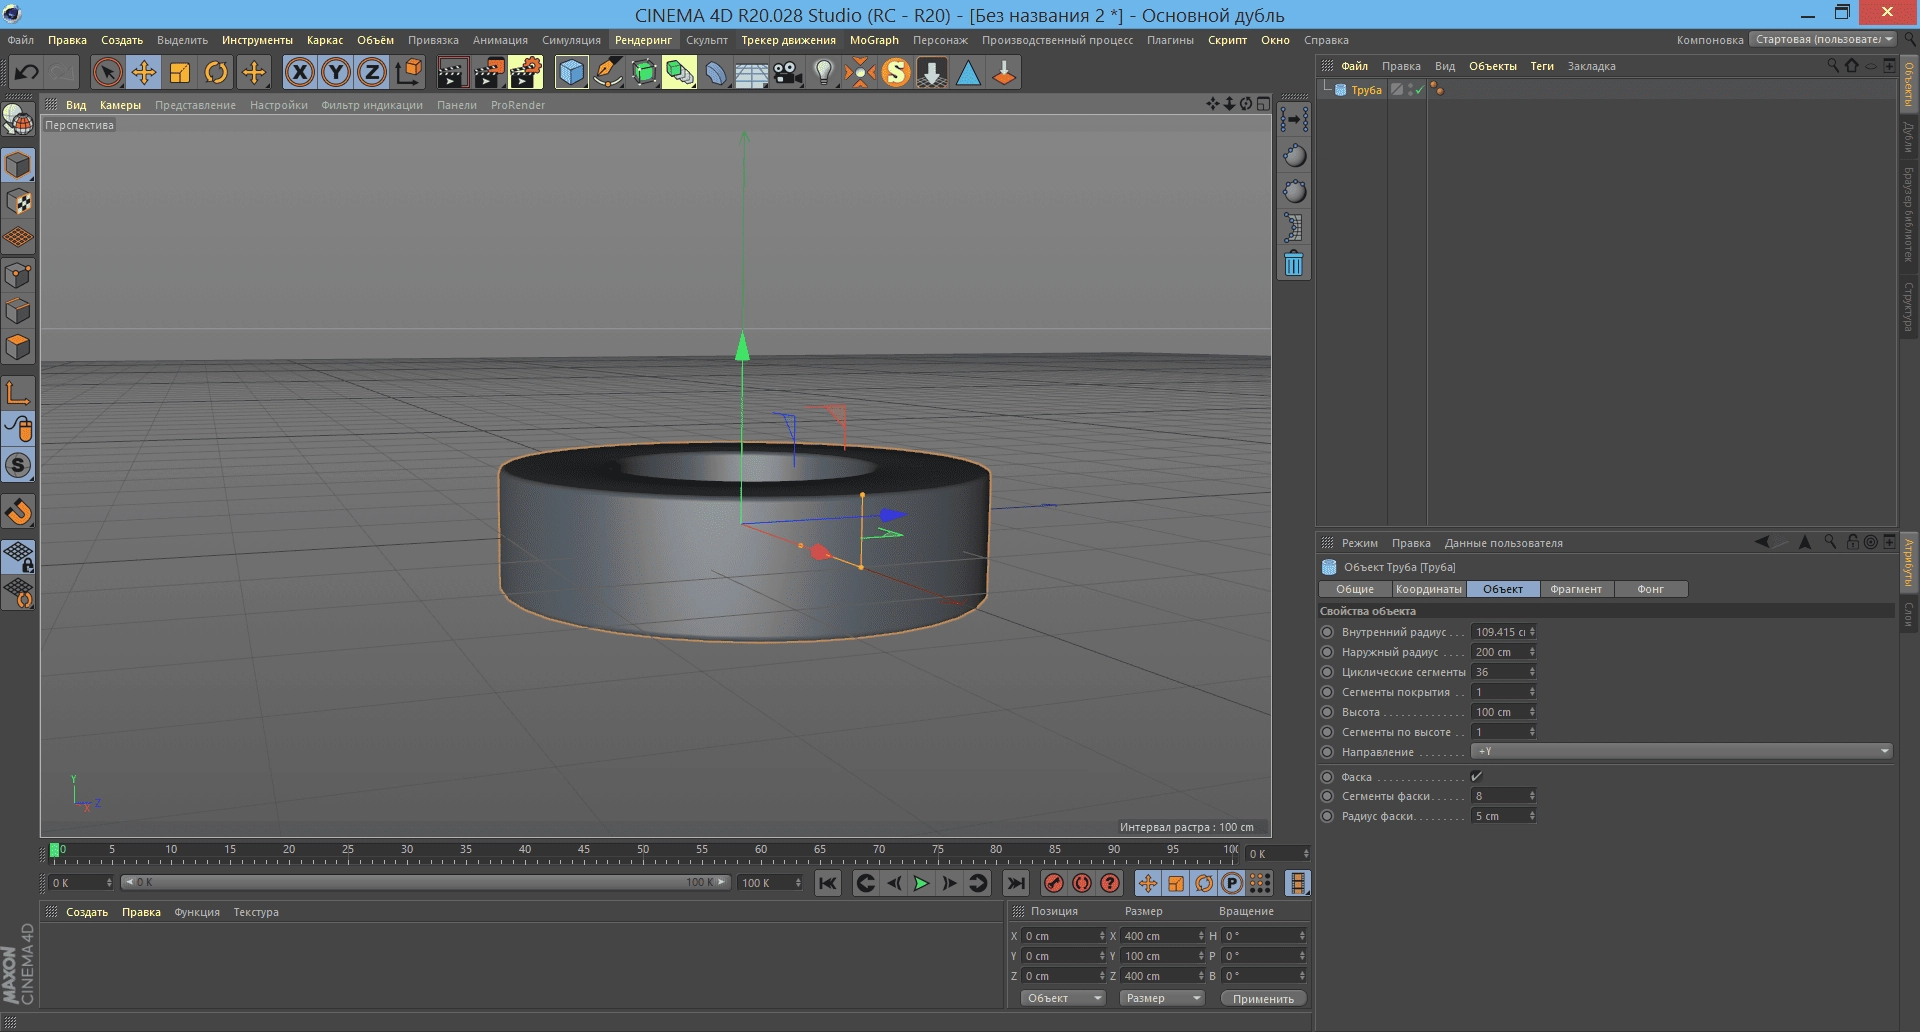This screenshot has height=1032, width=1920.
Task: Open the spline Pen tool
Action: click(608, 72)
